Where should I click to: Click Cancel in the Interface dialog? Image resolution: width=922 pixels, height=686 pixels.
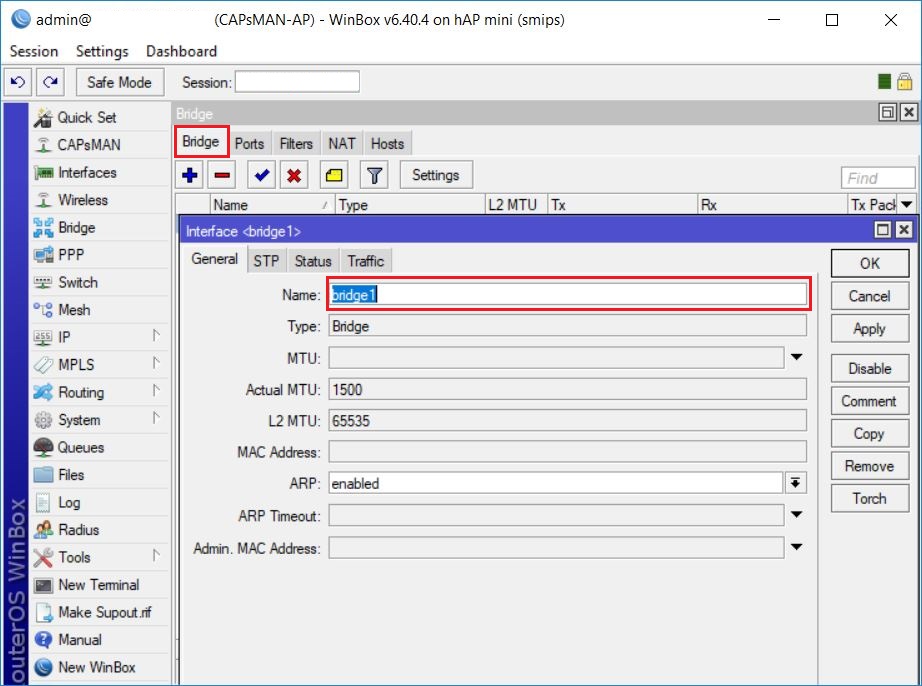click(x=870, y=296)
